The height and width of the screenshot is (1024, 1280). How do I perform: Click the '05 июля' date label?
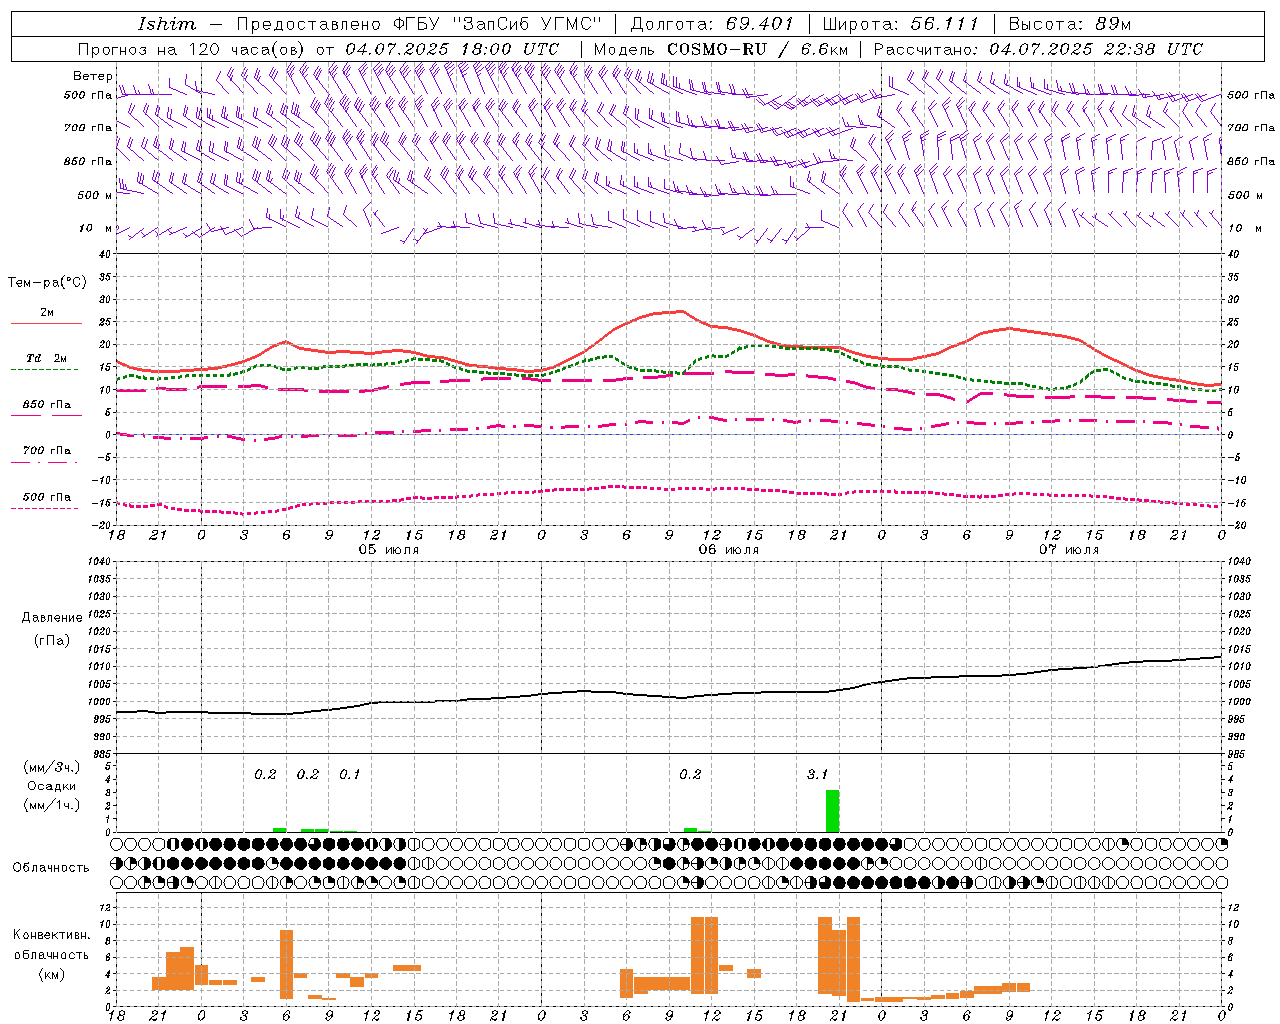tap(389, 550)
